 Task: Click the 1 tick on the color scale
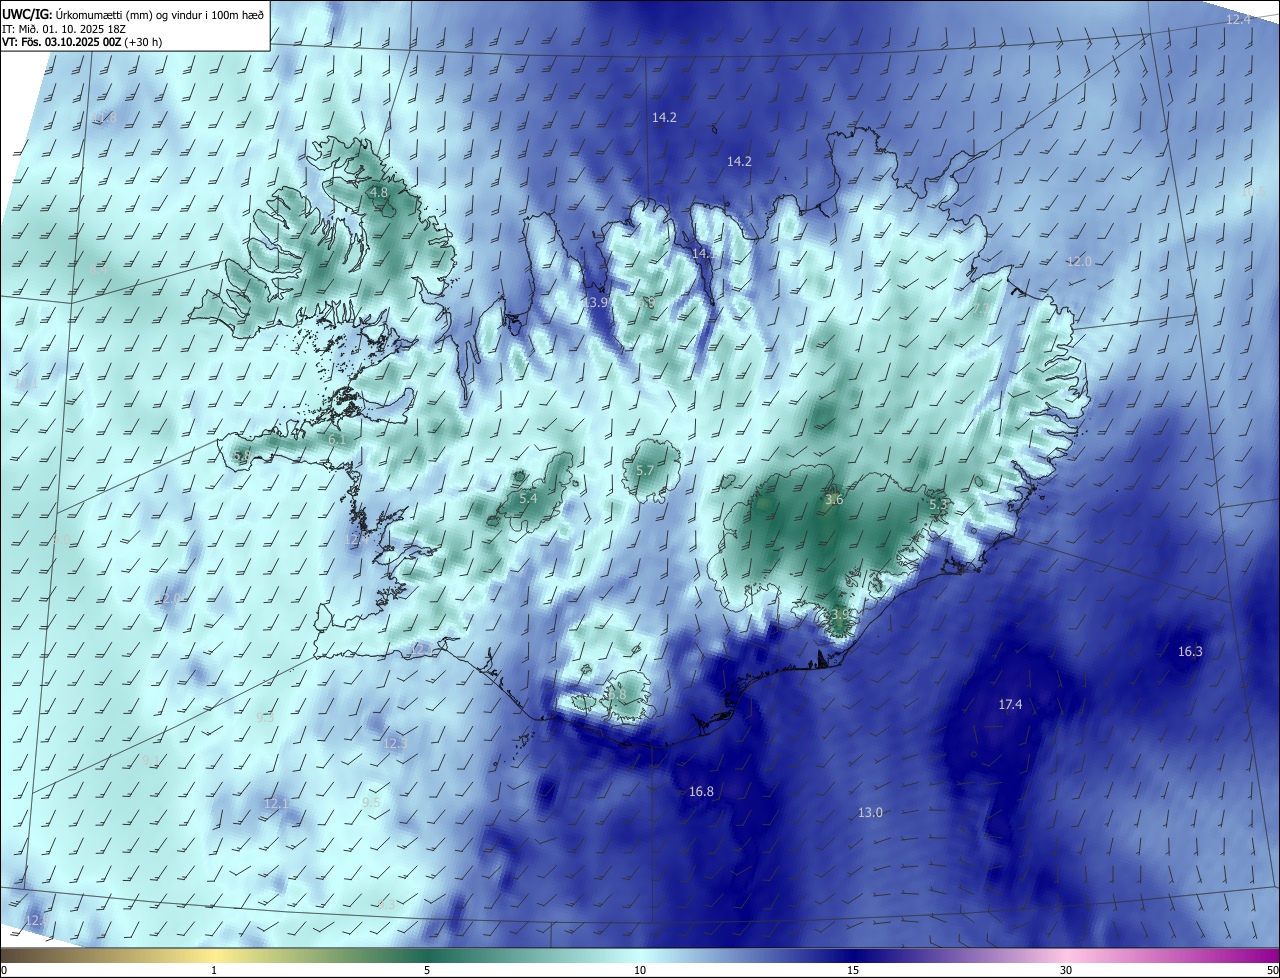(214, 970)
